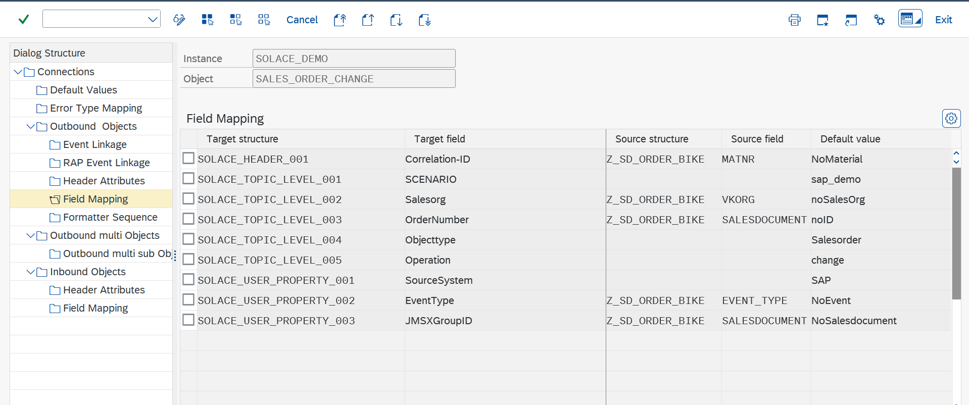Screen dimensions: 969x405
Task: Tick the checkbox for SOLACE_USER_PROPERTY_002 row
Action: pos(188,300)
